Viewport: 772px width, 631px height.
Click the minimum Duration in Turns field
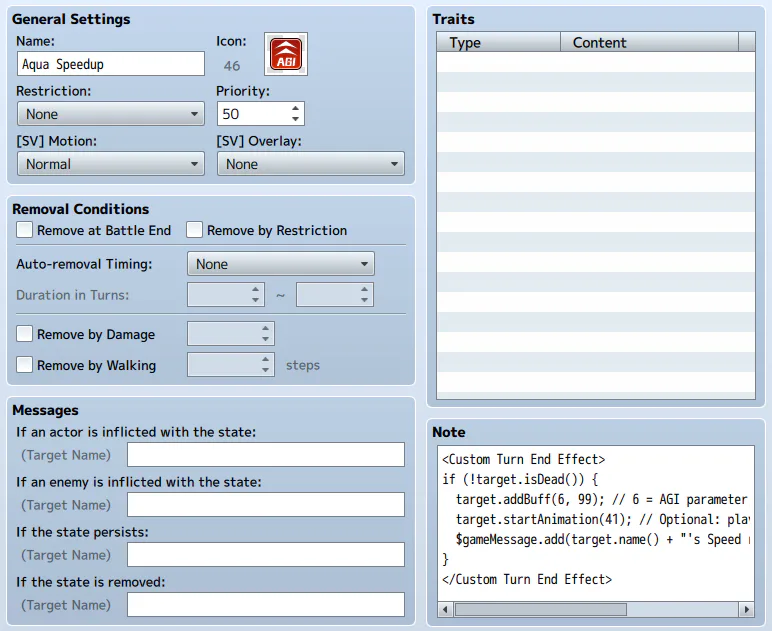(x=226, y=295)
